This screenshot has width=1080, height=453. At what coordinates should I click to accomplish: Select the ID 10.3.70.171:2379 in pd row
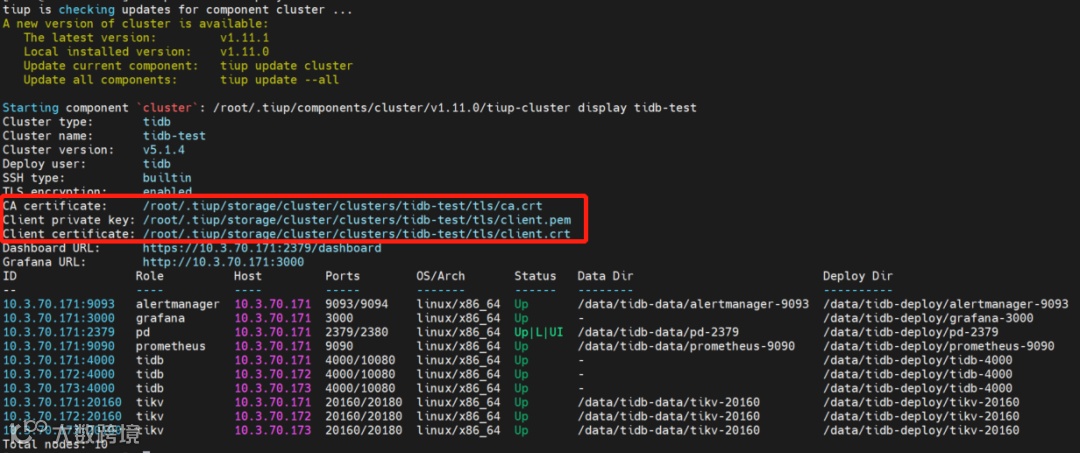click(59, 332)
